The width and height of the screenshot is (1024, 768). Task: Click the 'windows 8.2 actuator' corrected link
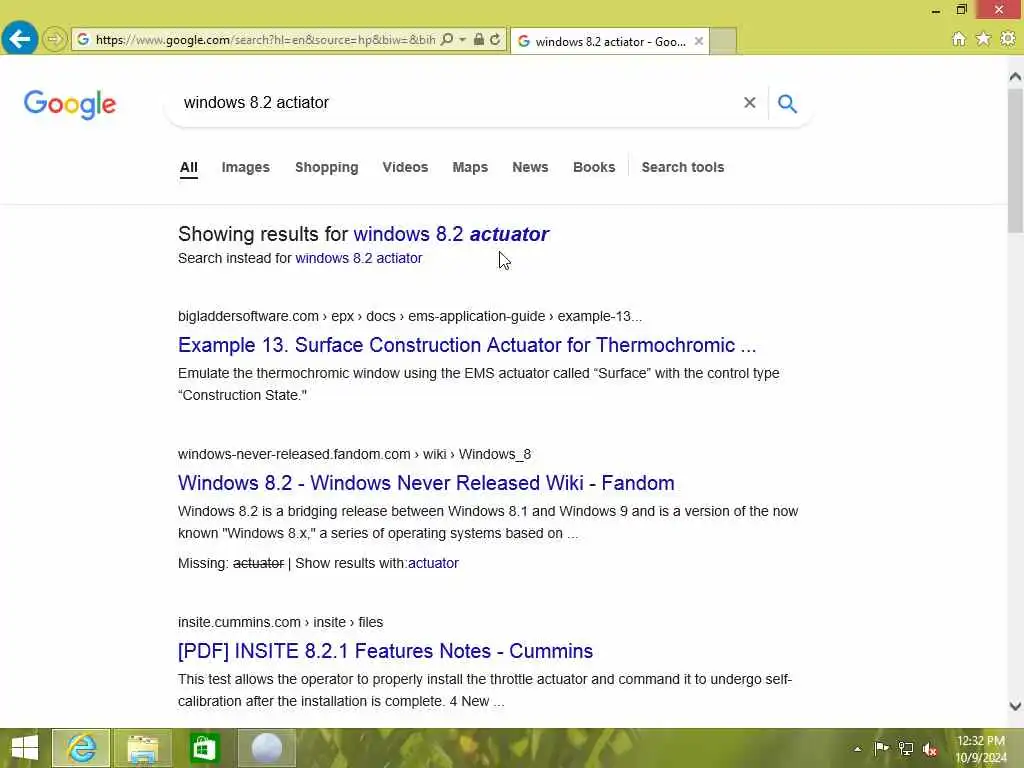pyautogui.click(x=451, y=234)
